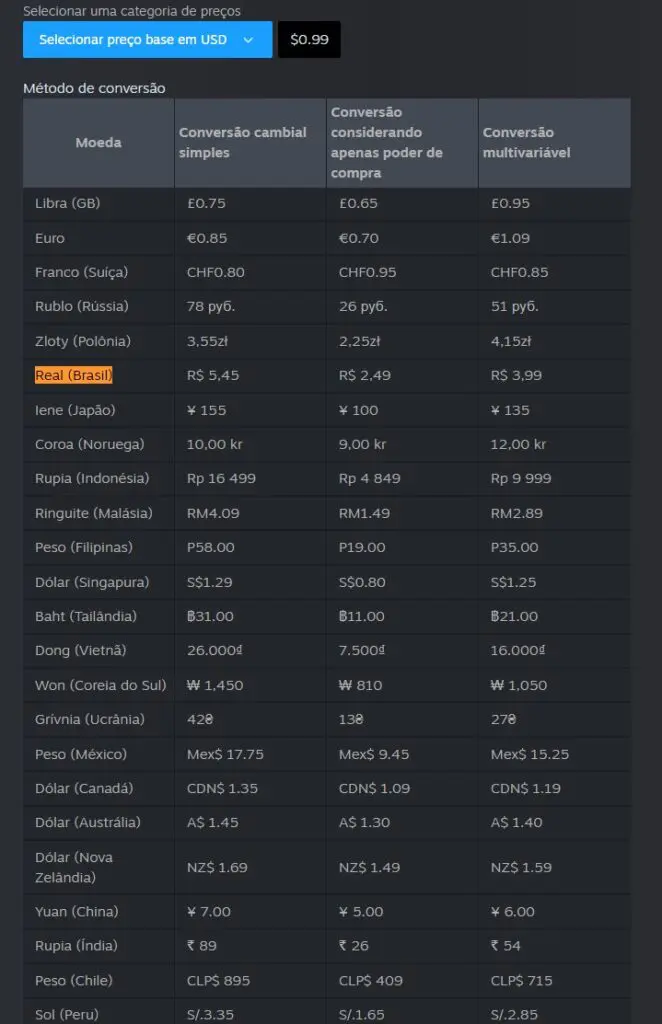662x1024 pixels.
Task: Select the 'Iene (Japão)' currency row
Action: (74, 410)
